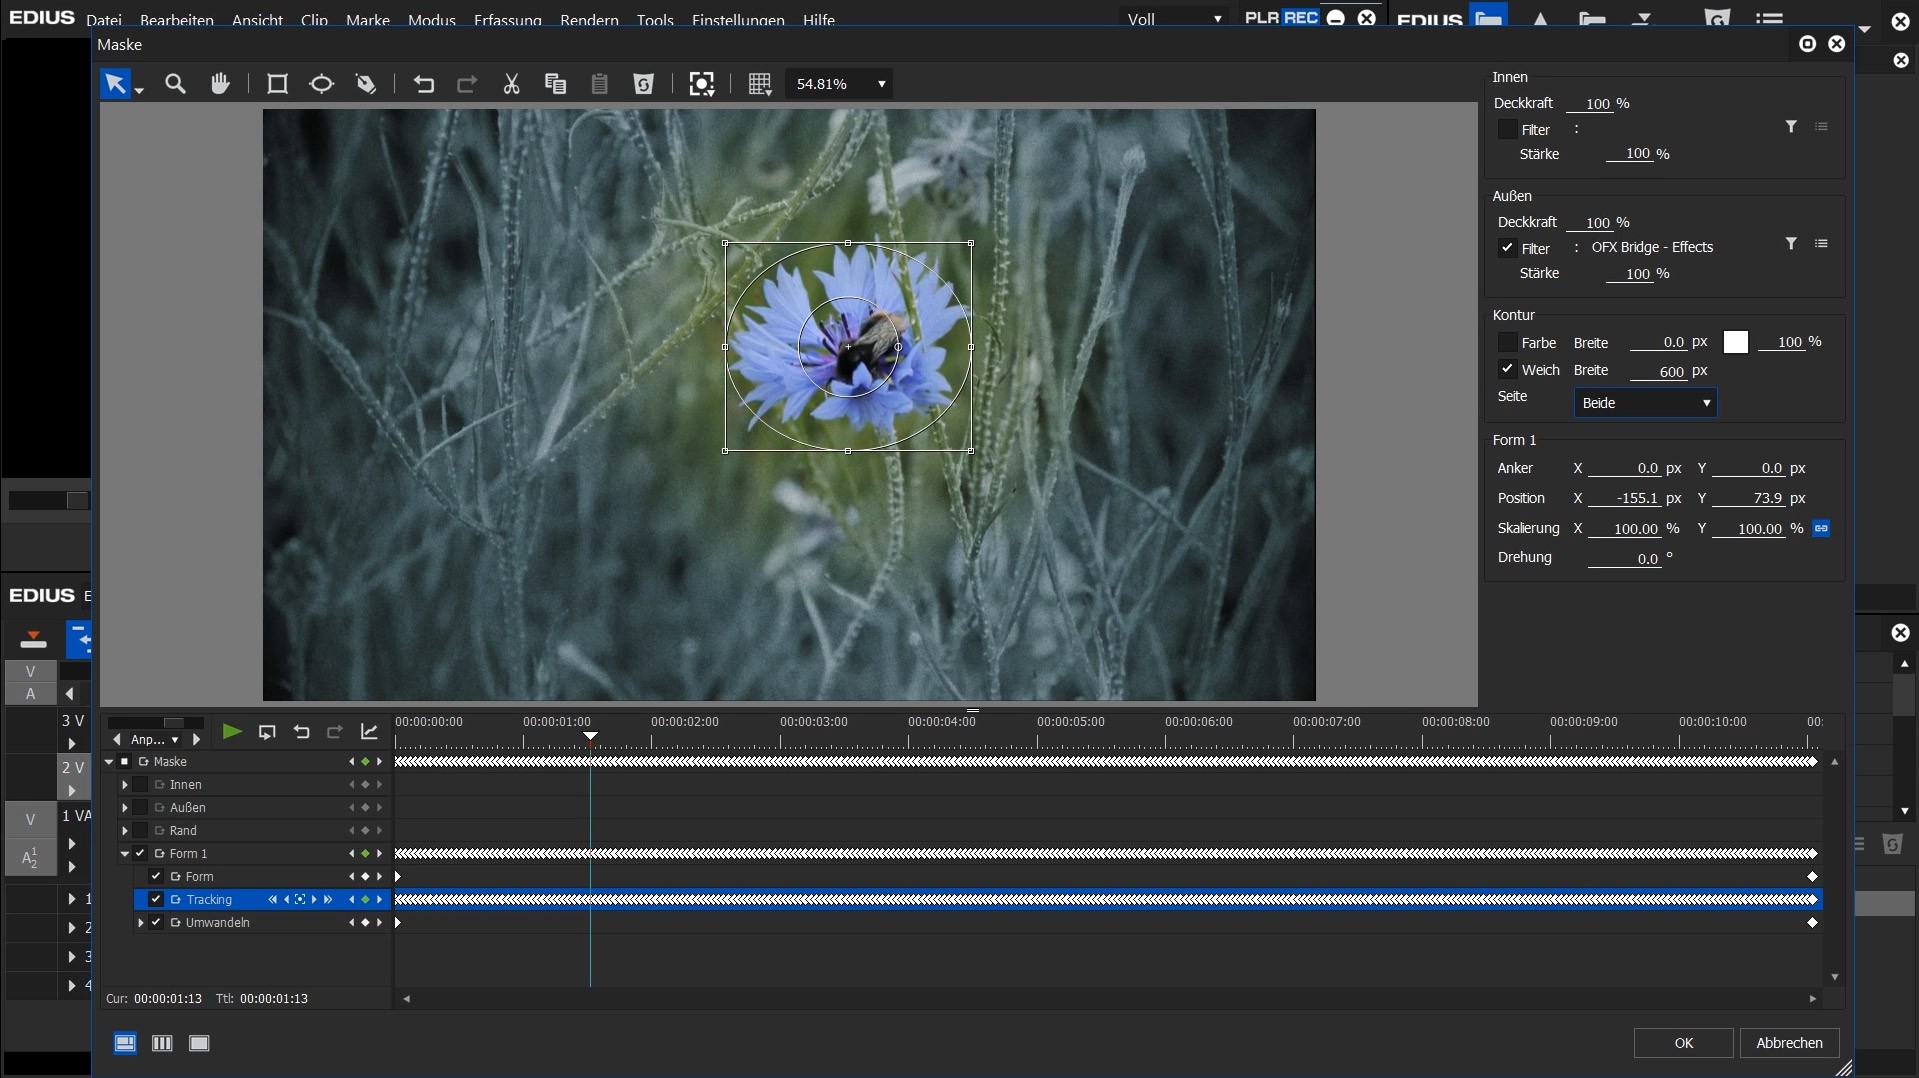Click the tracking target icon in Tracking row
Viewport: 1919px width, 1078px height.
[300, 900]
